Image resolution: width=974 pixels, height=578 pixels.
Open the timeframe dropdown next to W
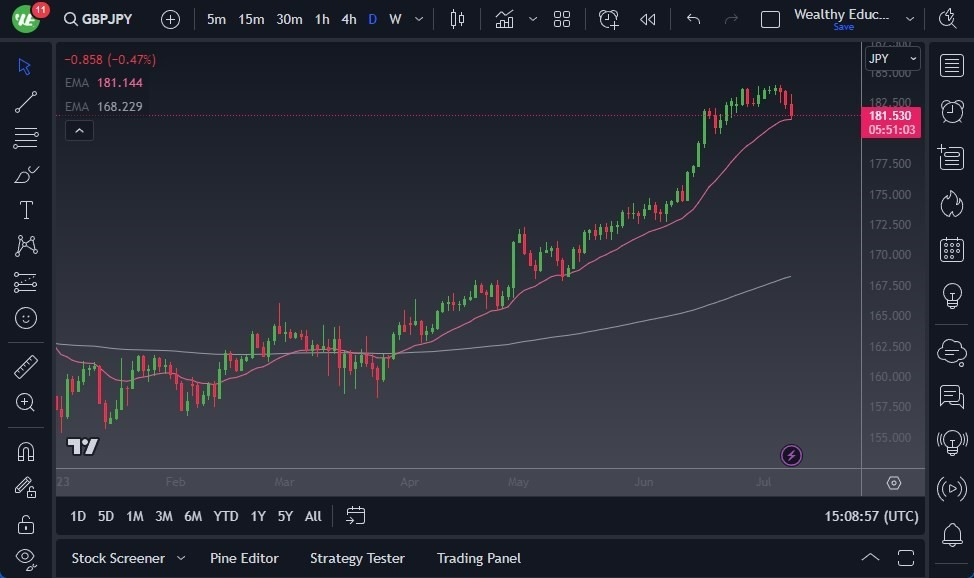[x=418, y=18]
